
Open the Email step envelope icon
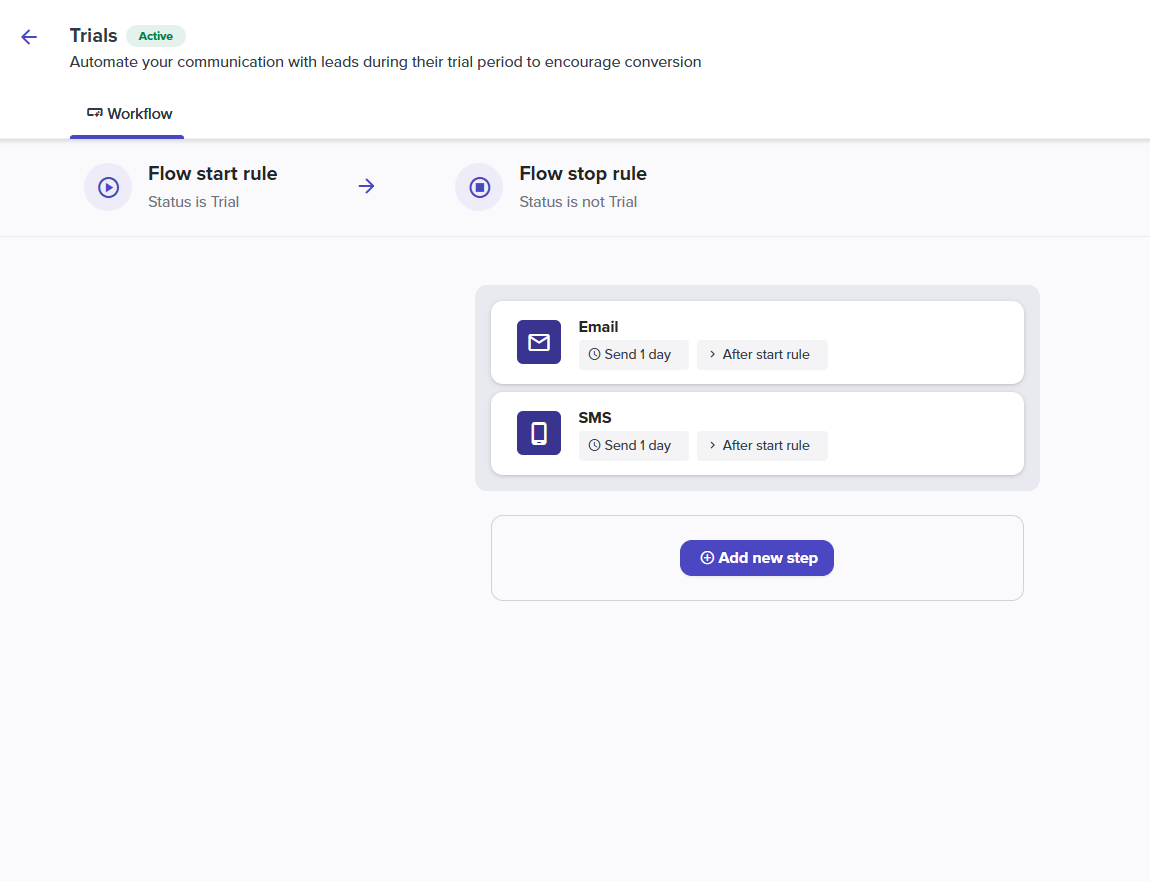[x=538, y=342]
